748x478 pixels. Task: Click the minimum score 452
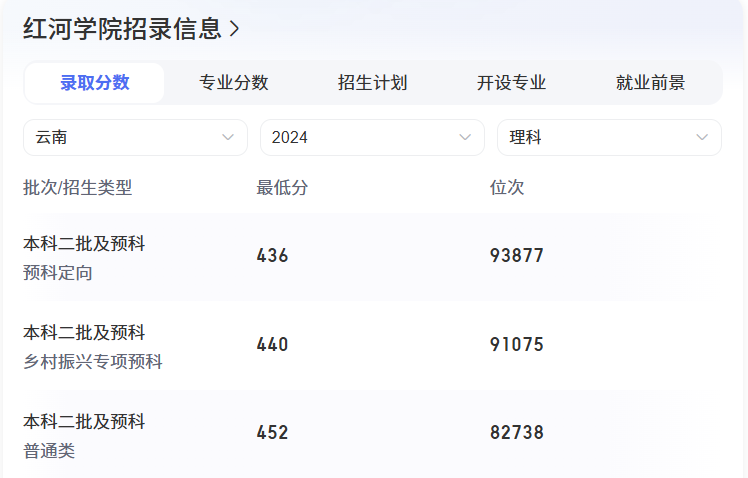point(272,433)
